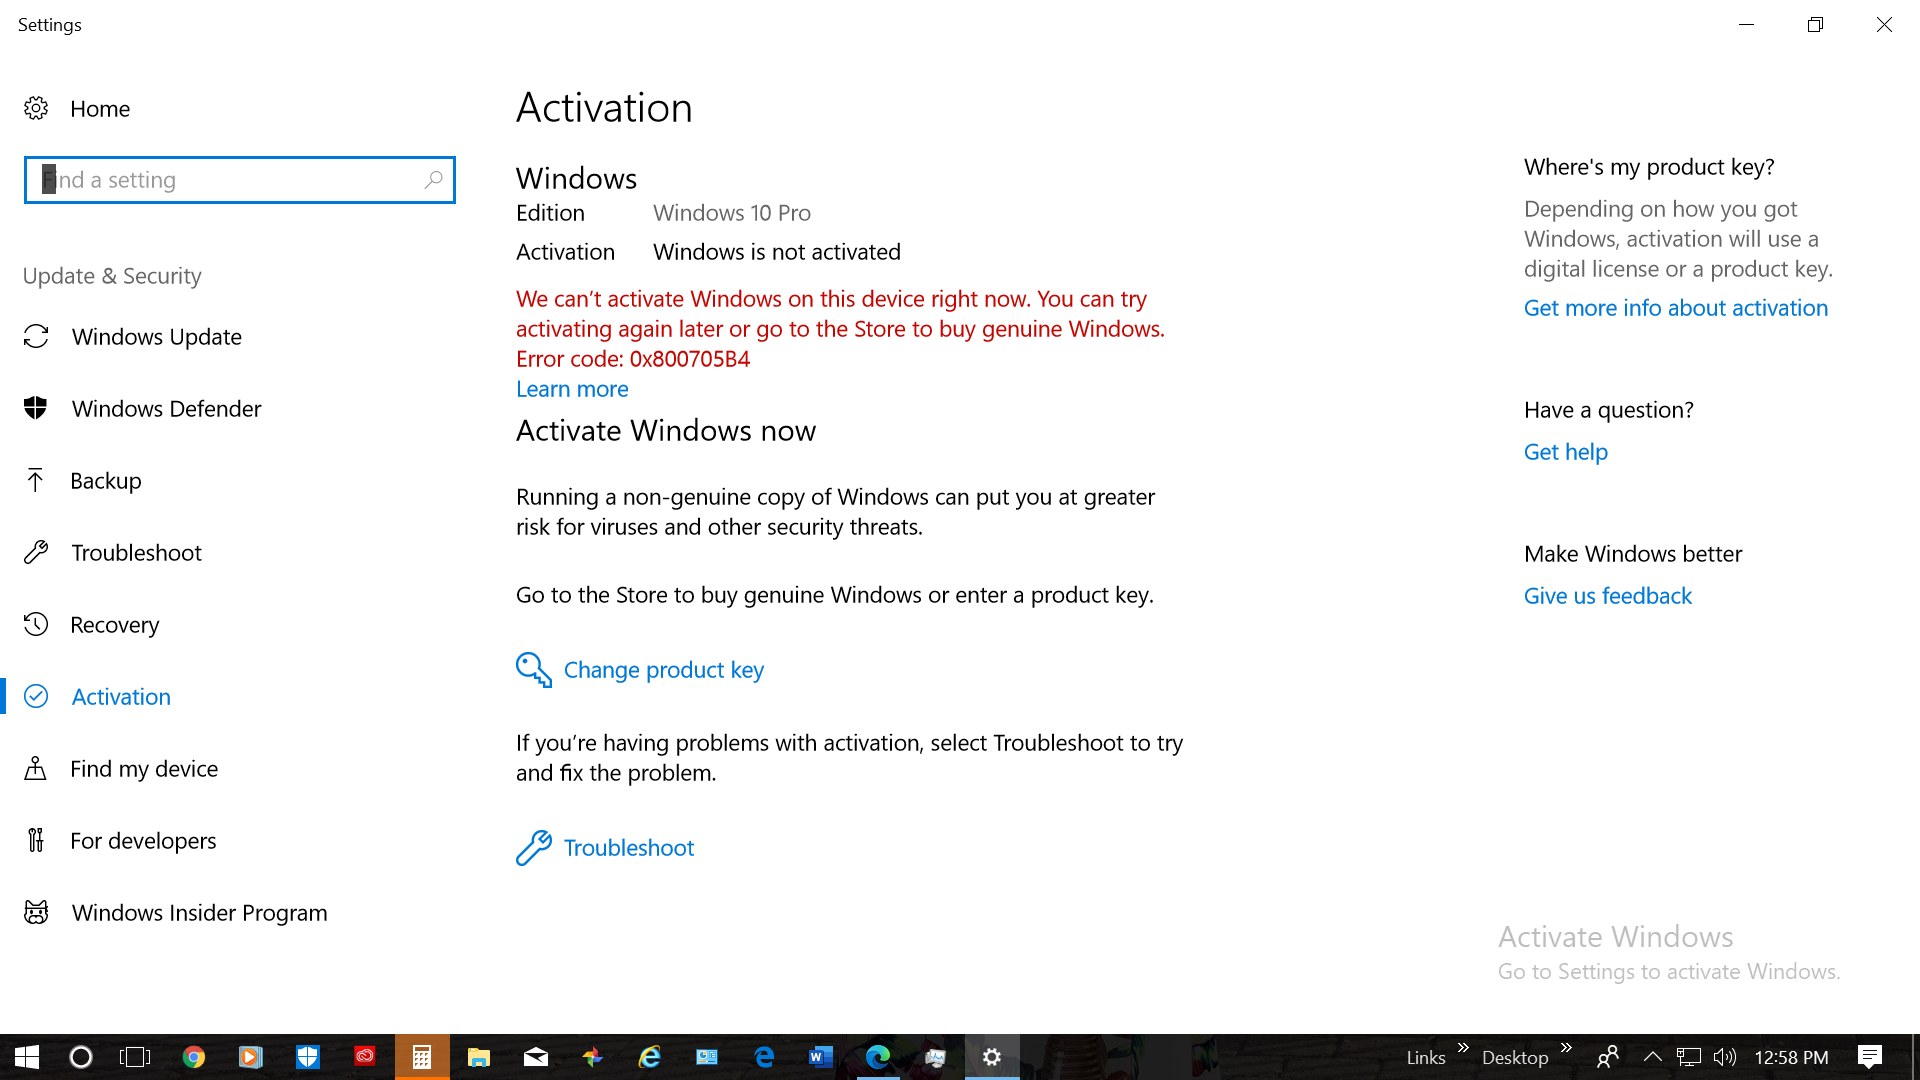Click Change product key
This screenshot has height=1080, width=1920.
click(664, 670)
